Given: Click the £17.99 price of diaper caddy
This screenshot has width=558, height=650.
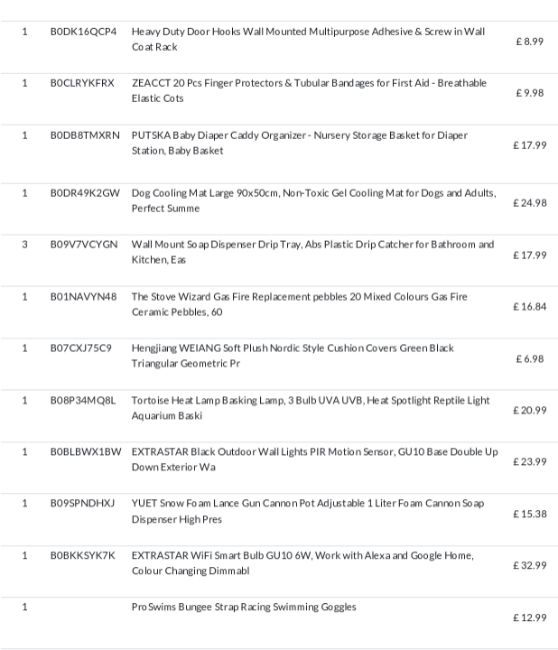Looking at the screenshot, I should [530, 146].
